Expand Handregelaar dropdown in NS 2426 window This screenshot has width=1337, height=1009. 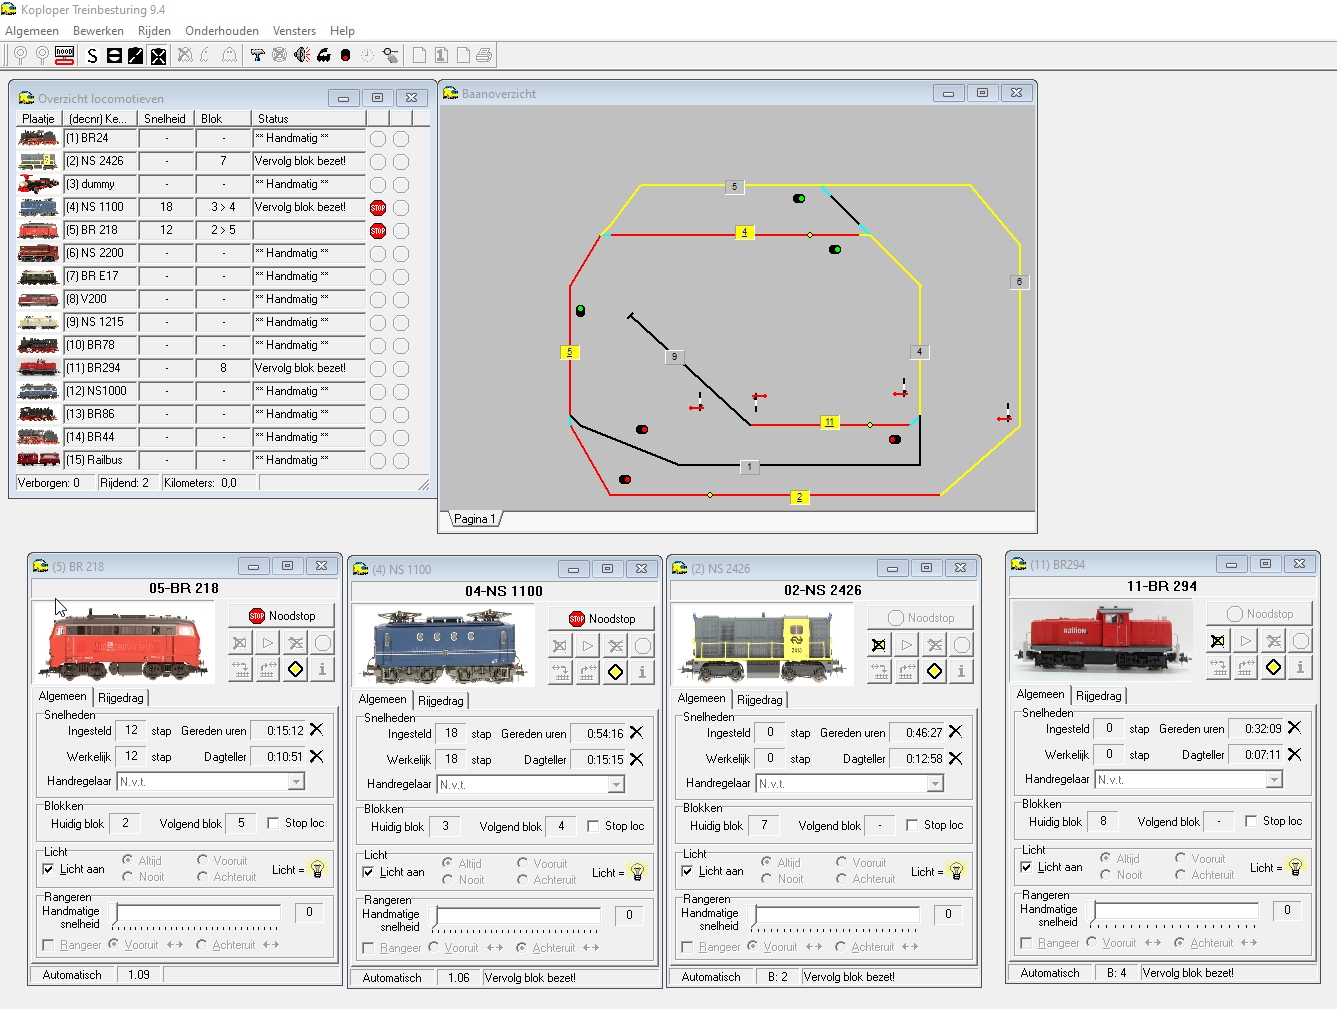935,783
